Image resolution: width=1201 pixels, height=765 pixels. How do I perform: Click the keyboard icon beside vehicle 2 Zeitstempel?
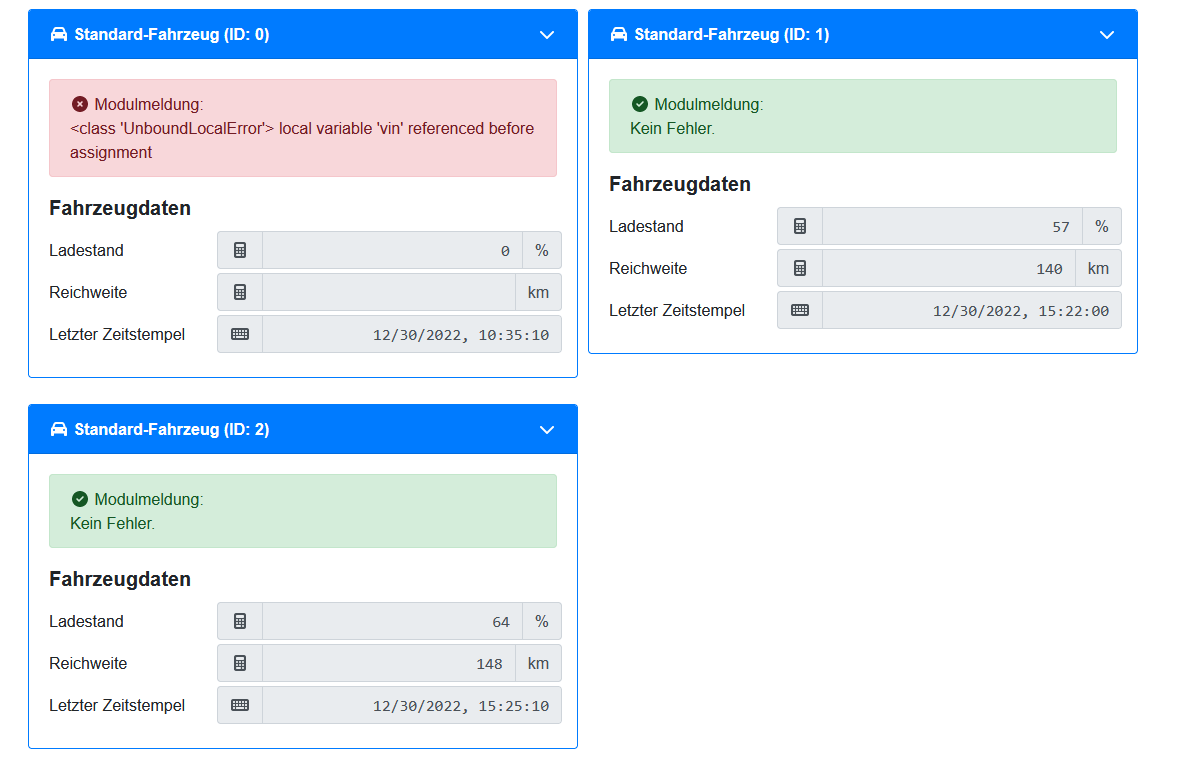240,705
